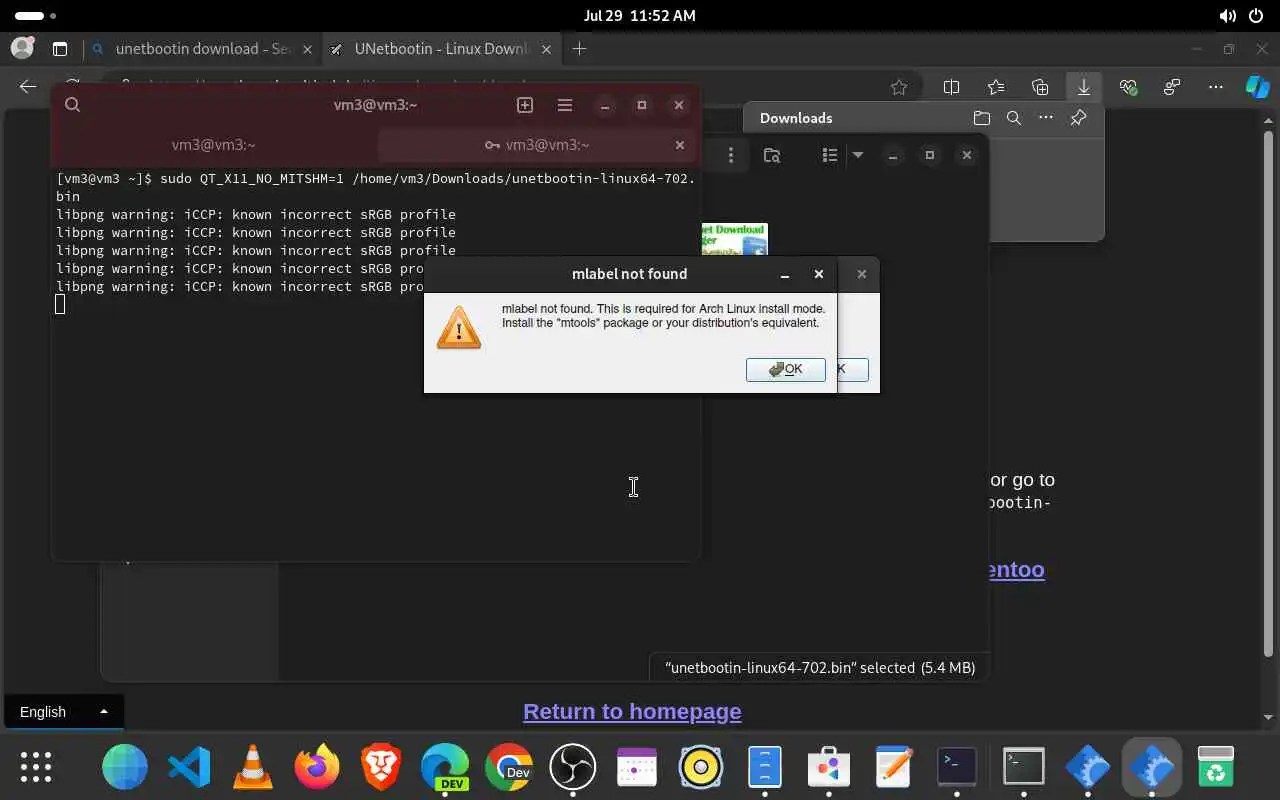The height and width of the screenshot is (800, 1280).
Task: Open the GNOME activities pill in the top bar
Action: (x=36, y=16)
